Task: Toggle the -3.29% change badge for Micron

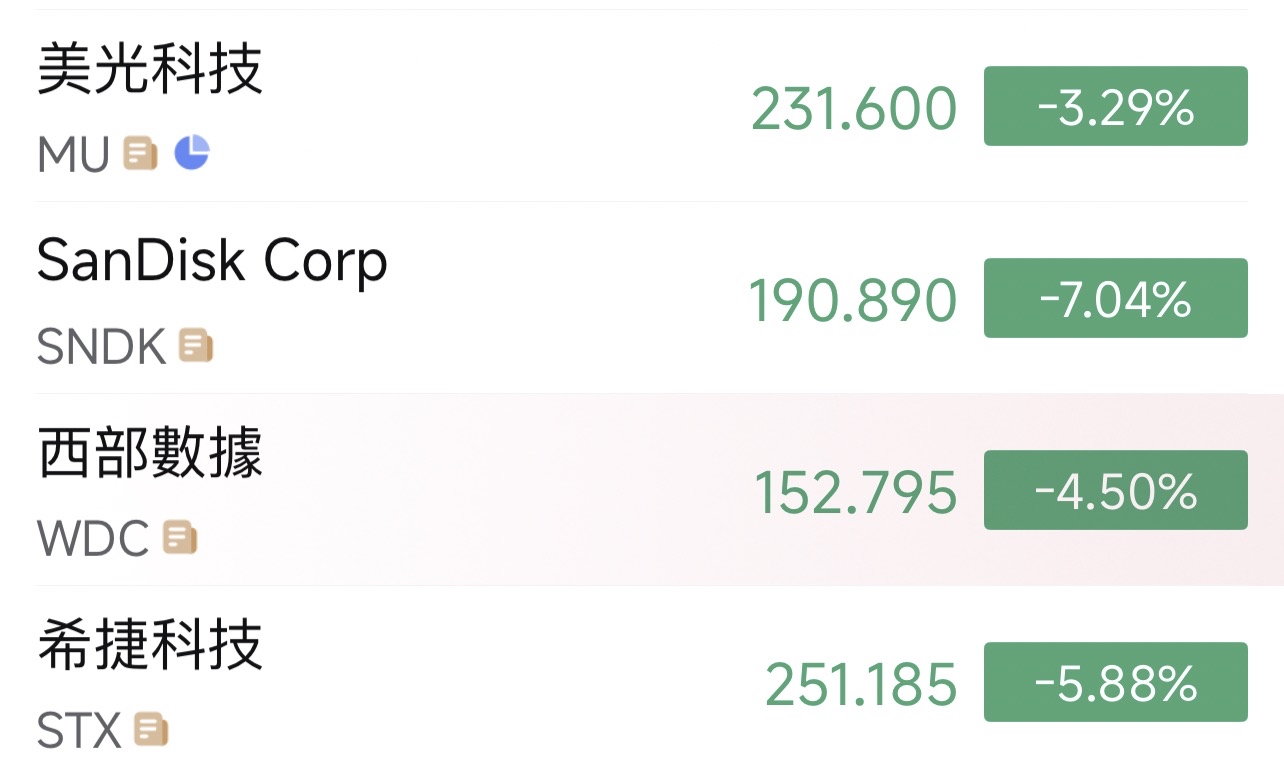Action: [1116, 106]
